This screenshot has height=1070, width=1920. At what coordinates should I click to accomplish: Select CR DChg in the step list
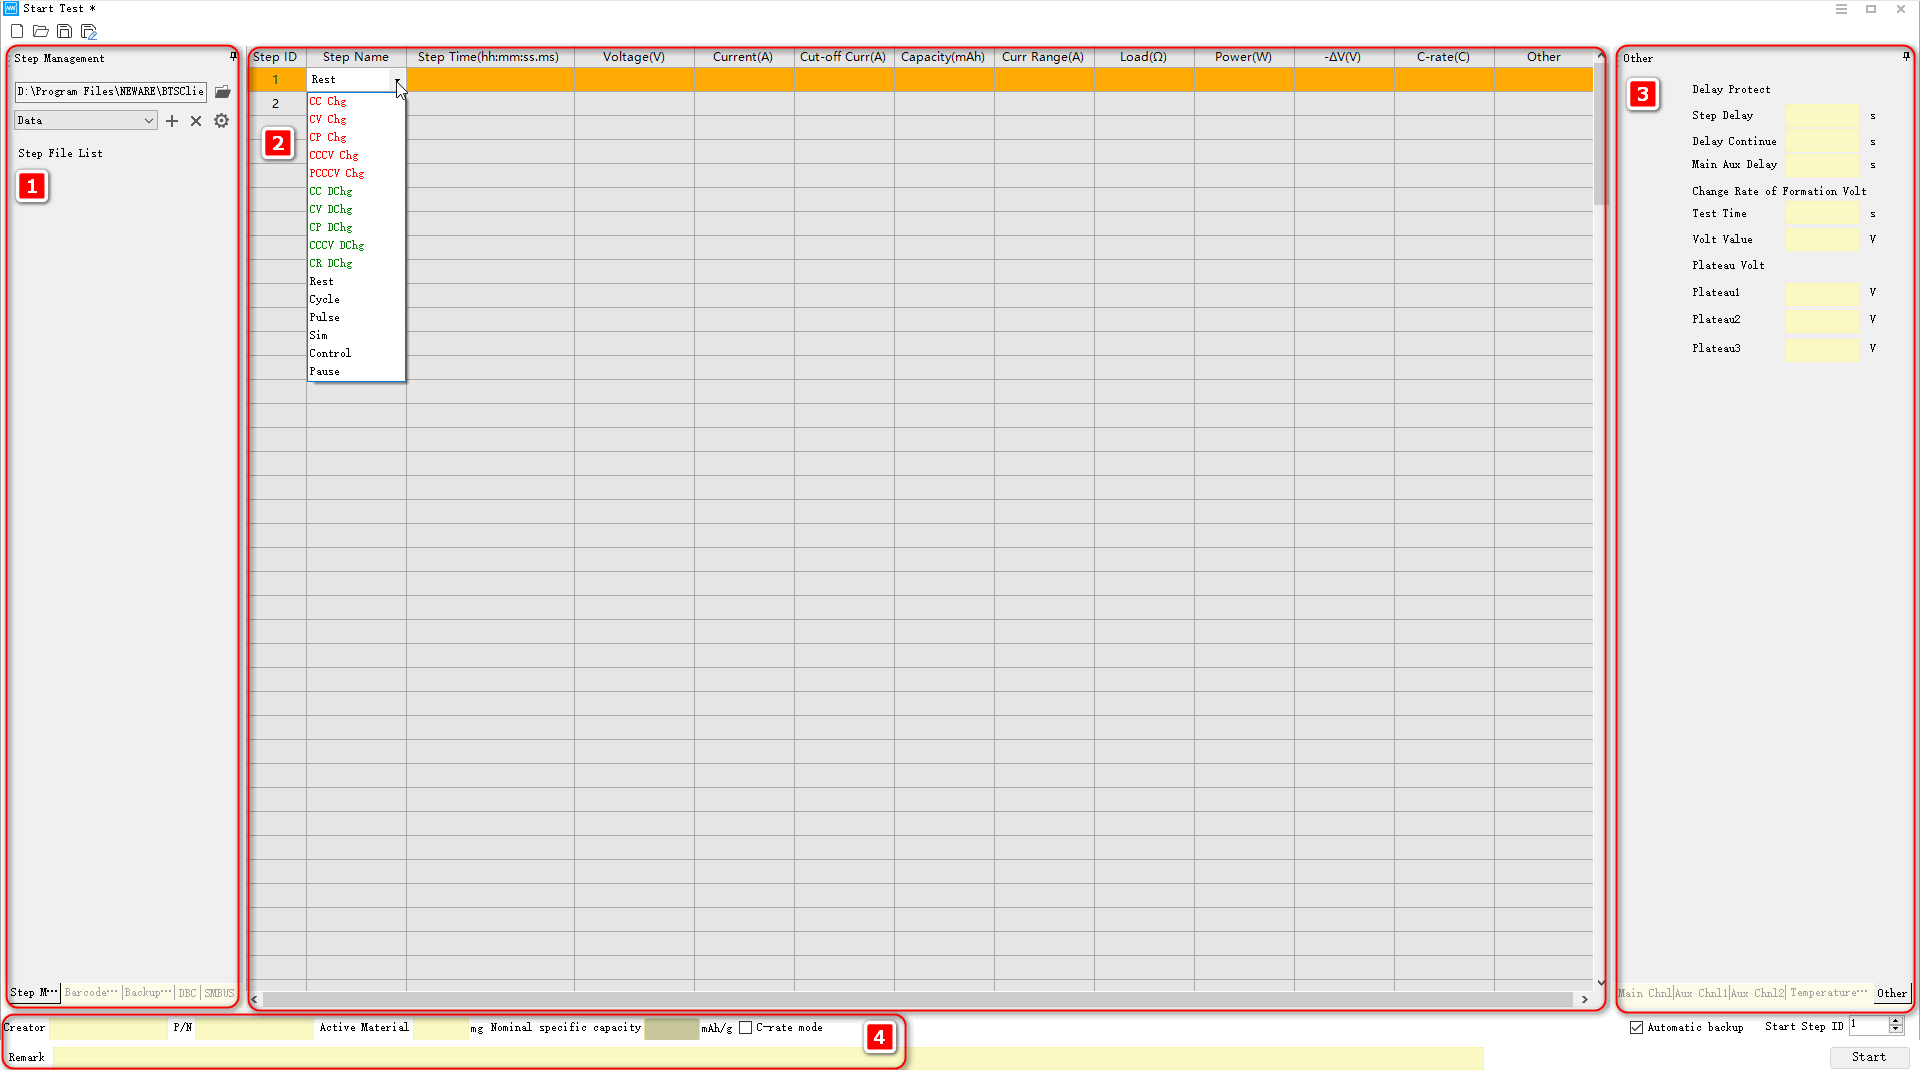331,263
